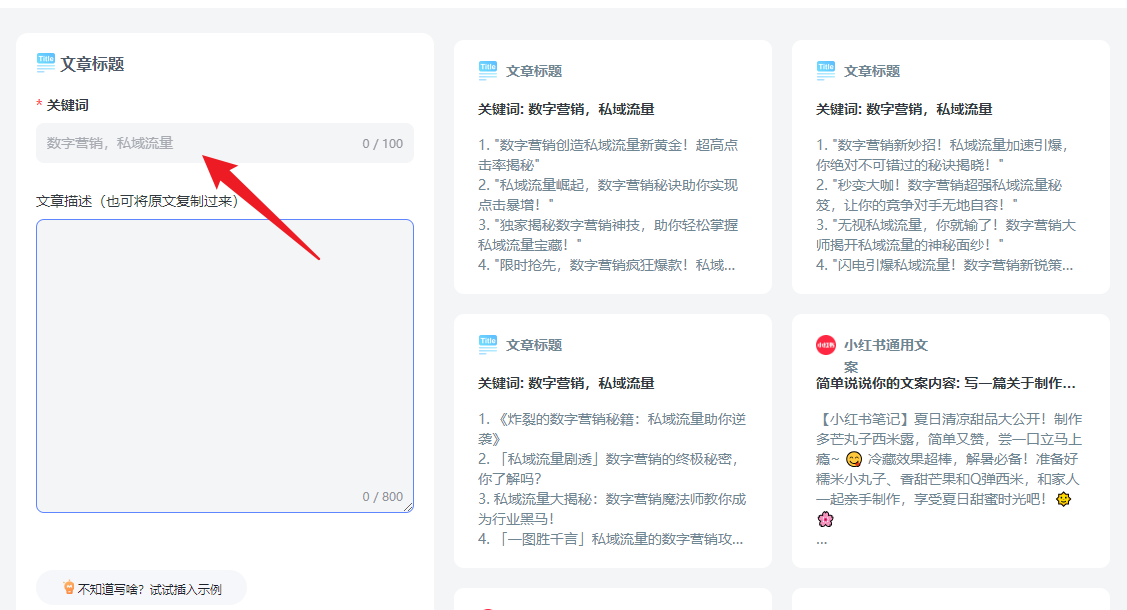Click line "「私域流量剧透」数字营销的终极秘密"
1127x610 pixels.
point(609,468)
